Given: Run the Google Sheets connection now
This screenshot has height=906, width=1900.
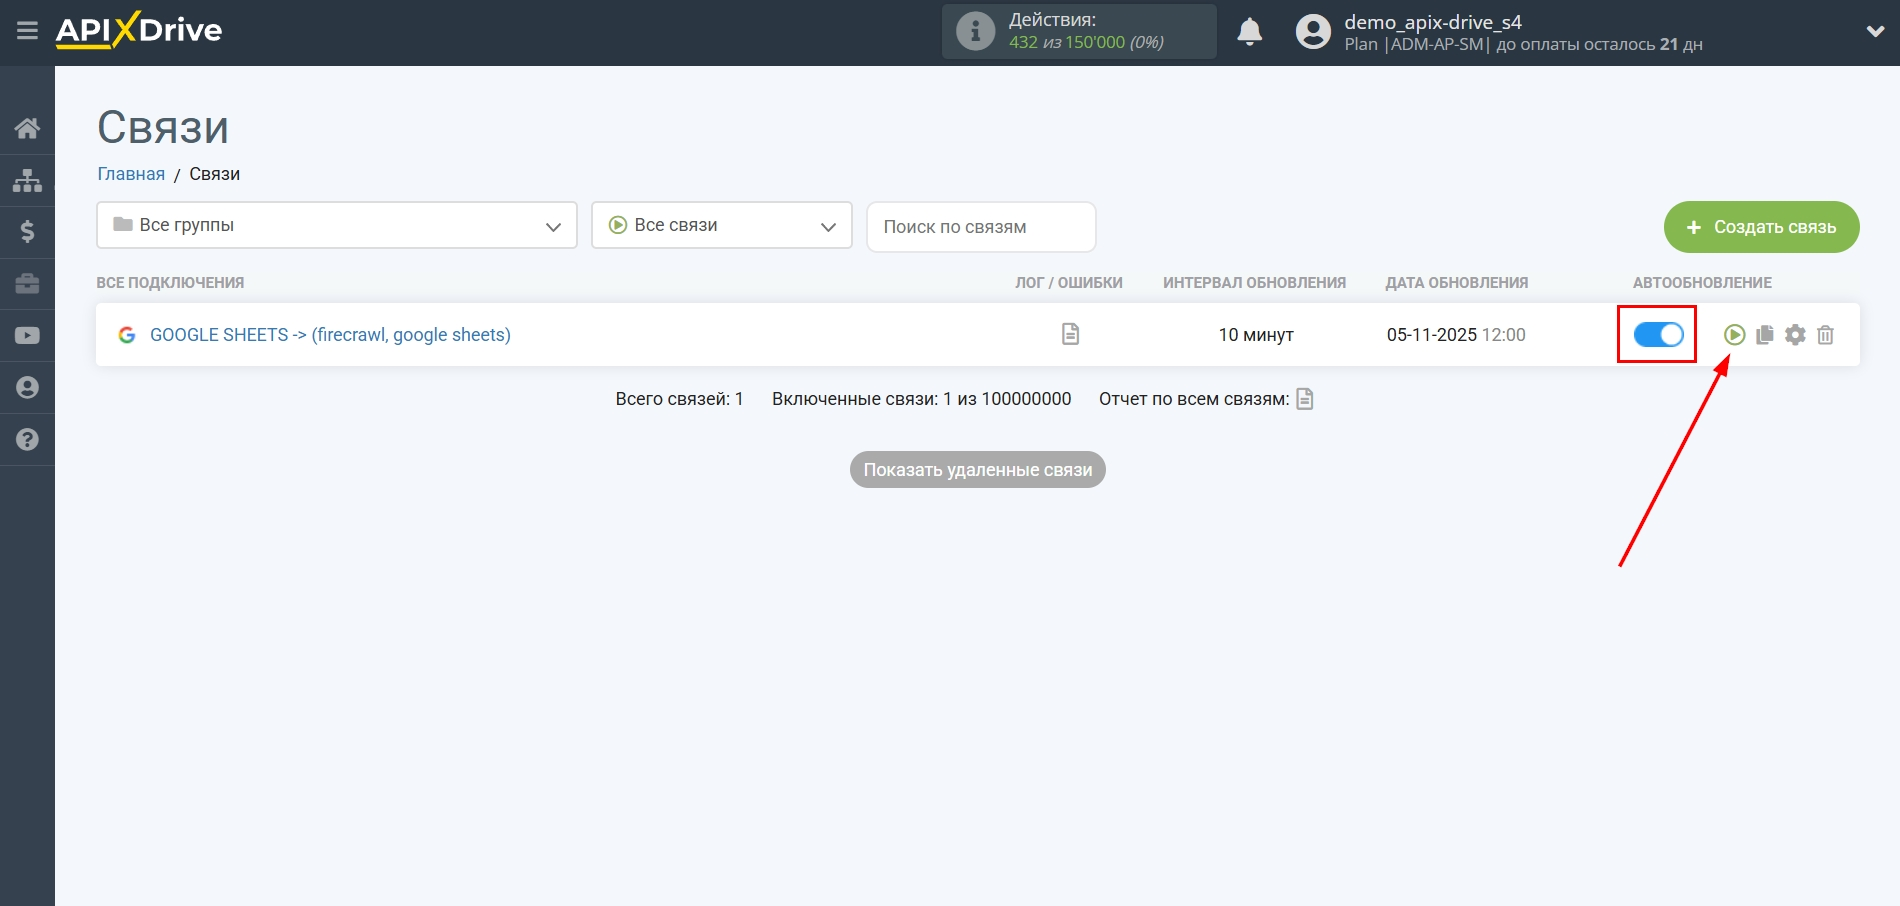Looking at the screenshot, I should [x=1734, y=335].
